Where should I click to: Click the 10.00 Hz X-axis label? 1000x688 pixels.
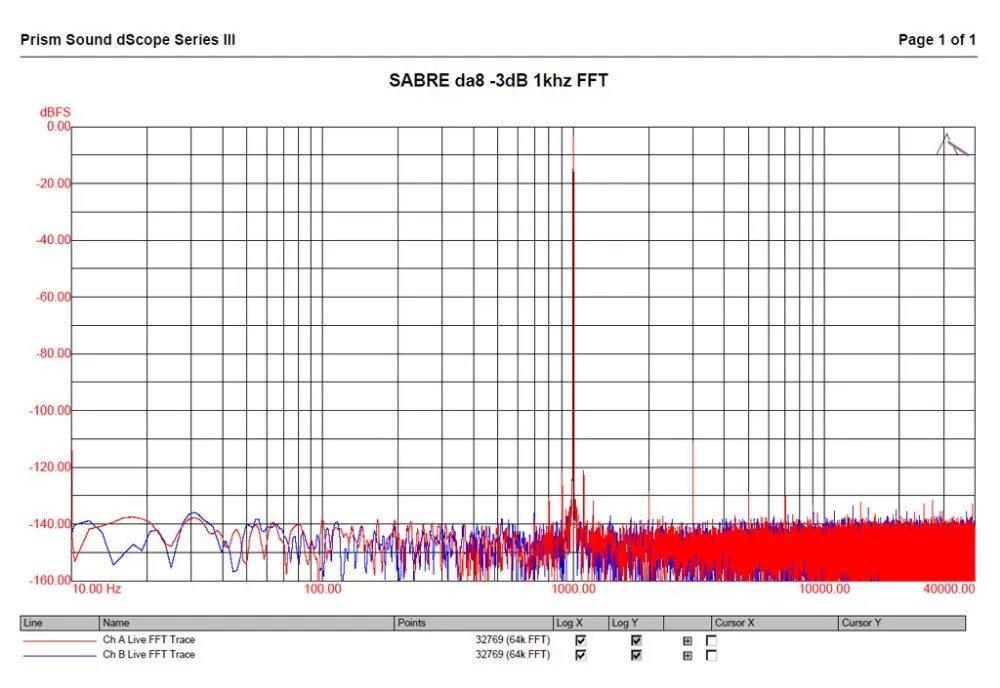(x=97, y=589)
